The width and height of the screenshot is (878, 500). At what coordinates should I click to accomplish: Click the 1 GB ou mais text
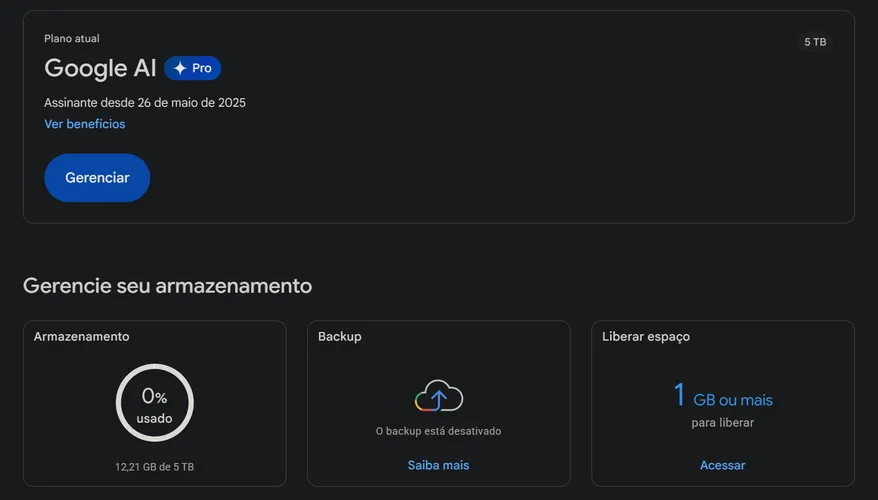point(723,396)
